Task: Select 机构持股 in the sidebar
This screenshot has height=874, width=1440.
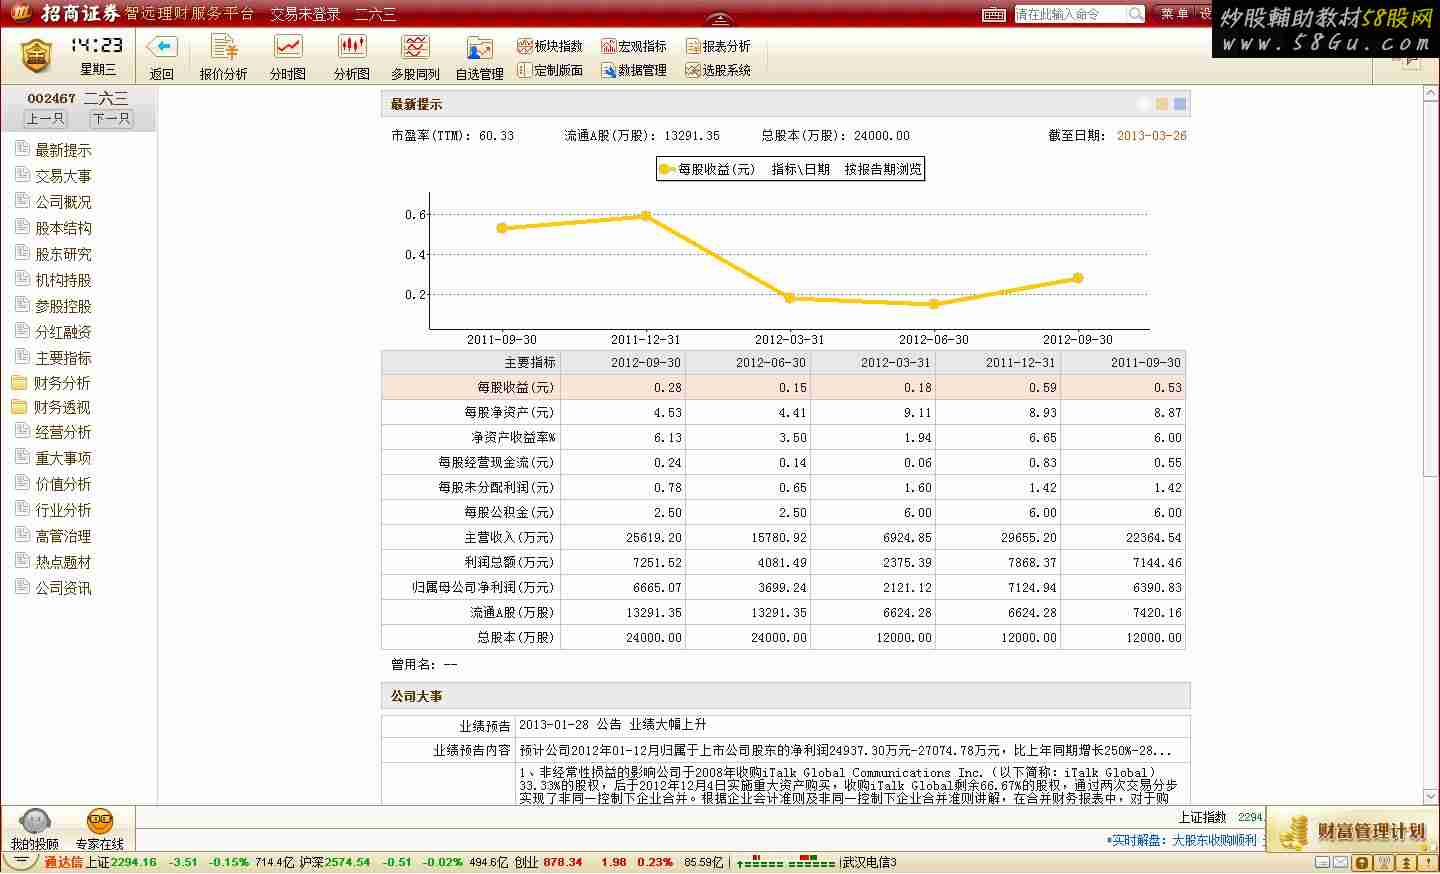Action: click(63, 280)
